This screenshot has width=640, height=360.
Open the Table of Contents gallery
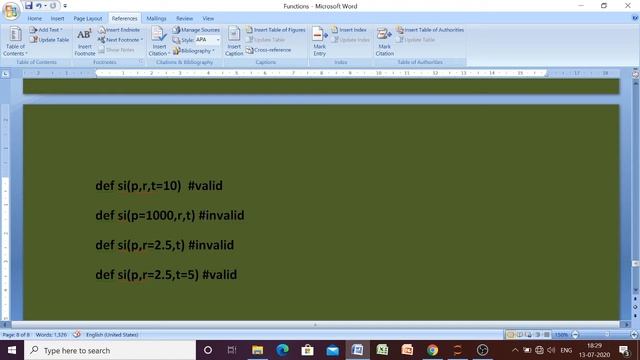(15, 41)
